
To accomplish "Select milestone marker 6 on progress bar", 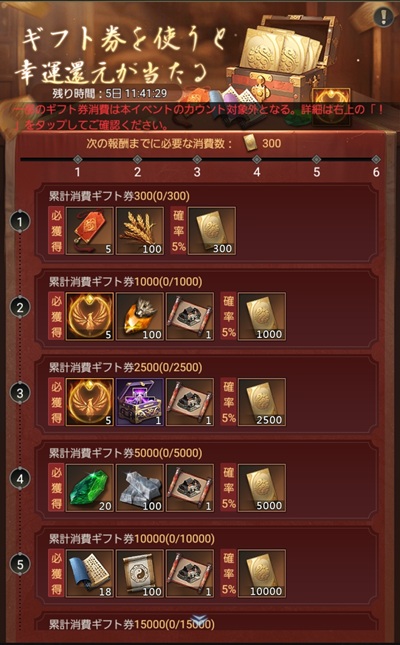I will 376,159.
